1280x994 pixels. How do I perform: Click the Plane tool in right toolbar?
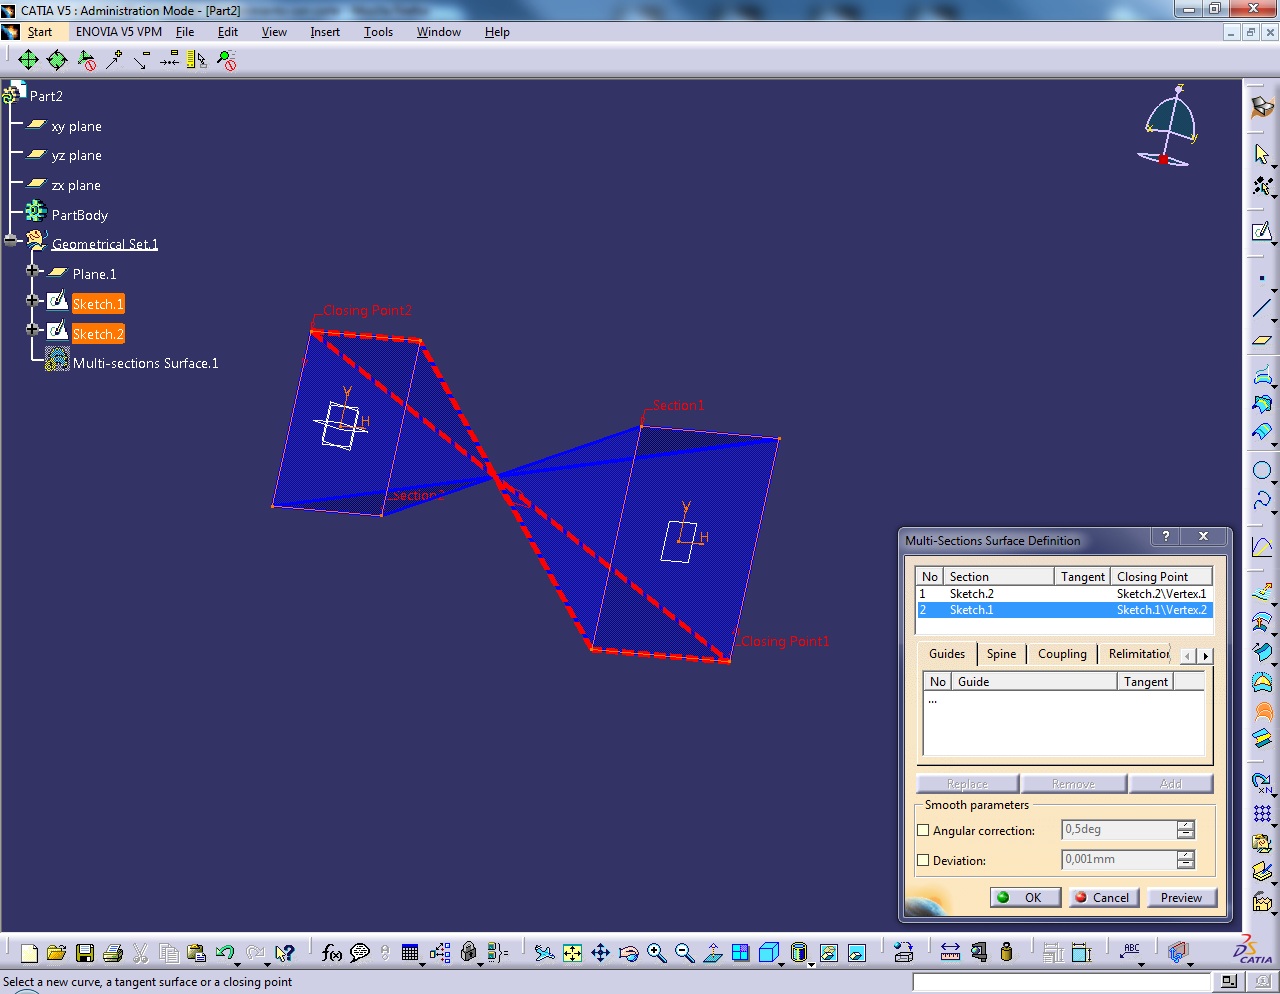coord(1262,340)
